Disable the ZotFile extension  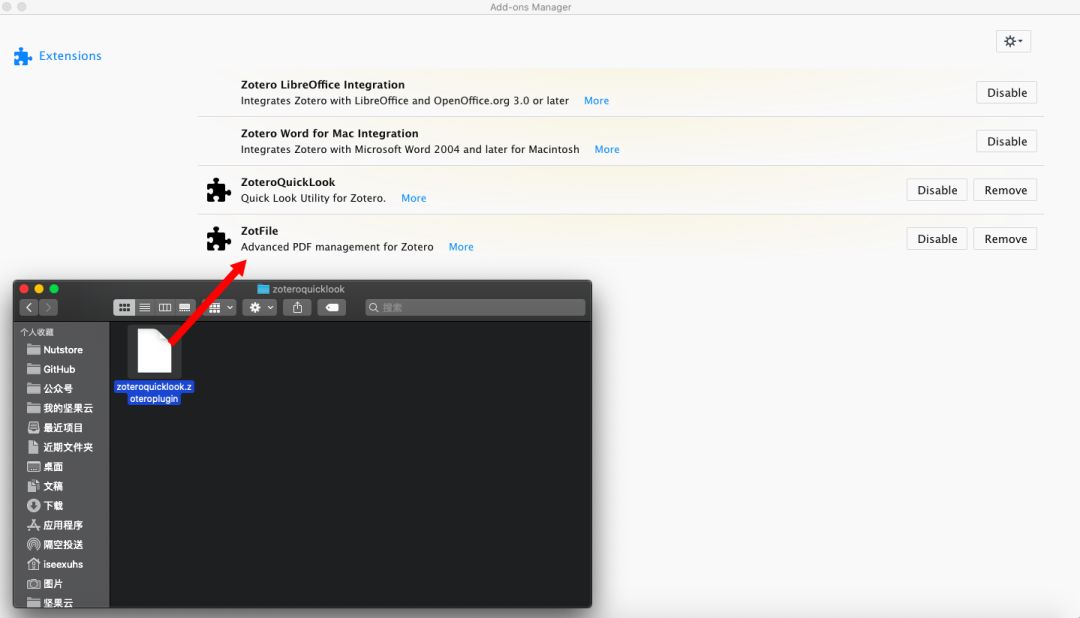937,239
